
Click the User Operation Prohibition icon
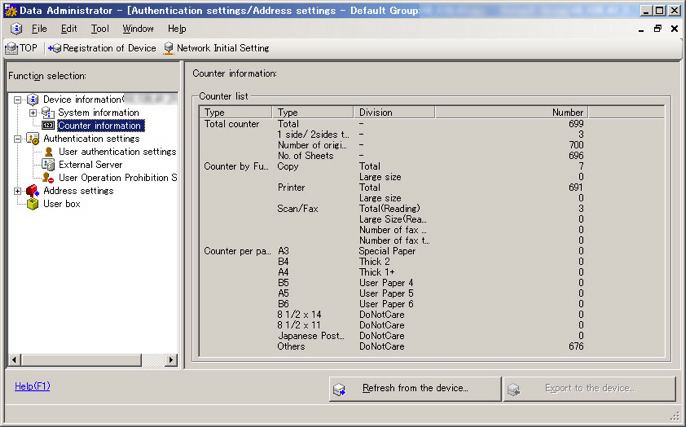click(48, 178)
